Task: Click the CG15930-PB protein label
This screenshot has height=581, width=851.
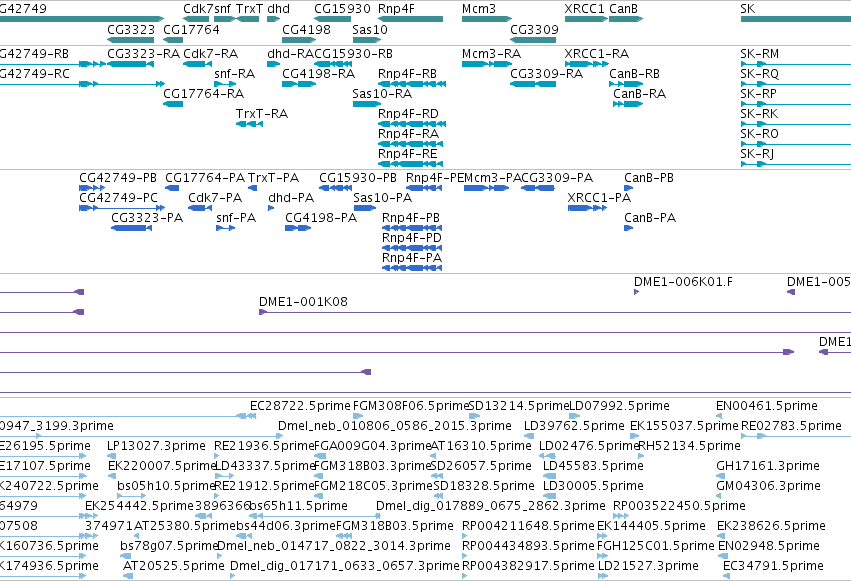Action: point(358,178)
